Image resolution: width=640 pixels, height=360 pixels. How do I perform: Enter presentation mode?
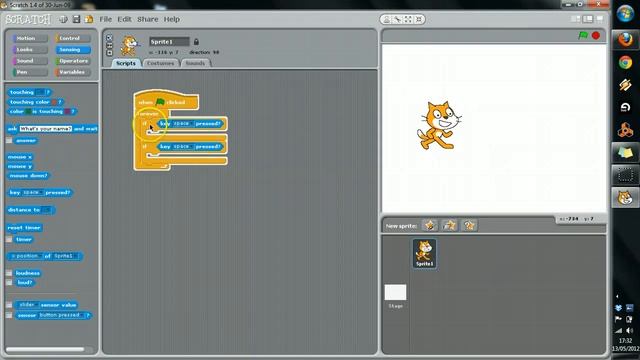[x=600, y=19]
